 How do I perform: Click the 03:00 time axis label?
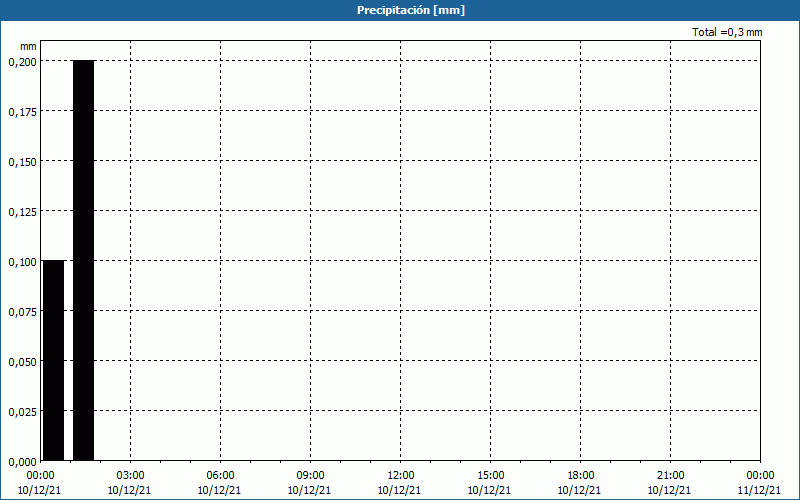coord(130,475)
